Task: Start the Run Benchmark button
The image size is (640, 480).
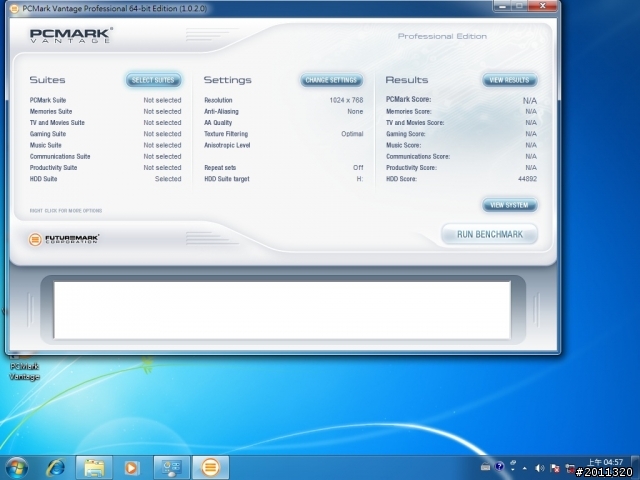Action: (x=489, y=234)
